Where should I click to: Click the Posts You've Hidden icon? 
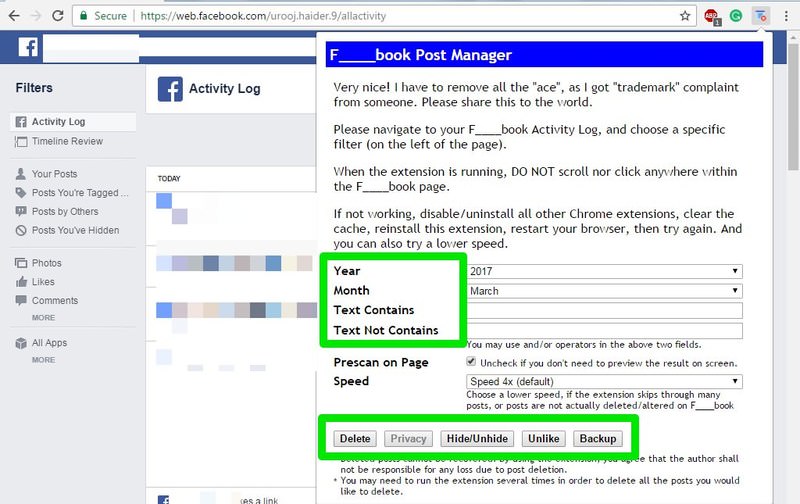click(x=21, y=231)
